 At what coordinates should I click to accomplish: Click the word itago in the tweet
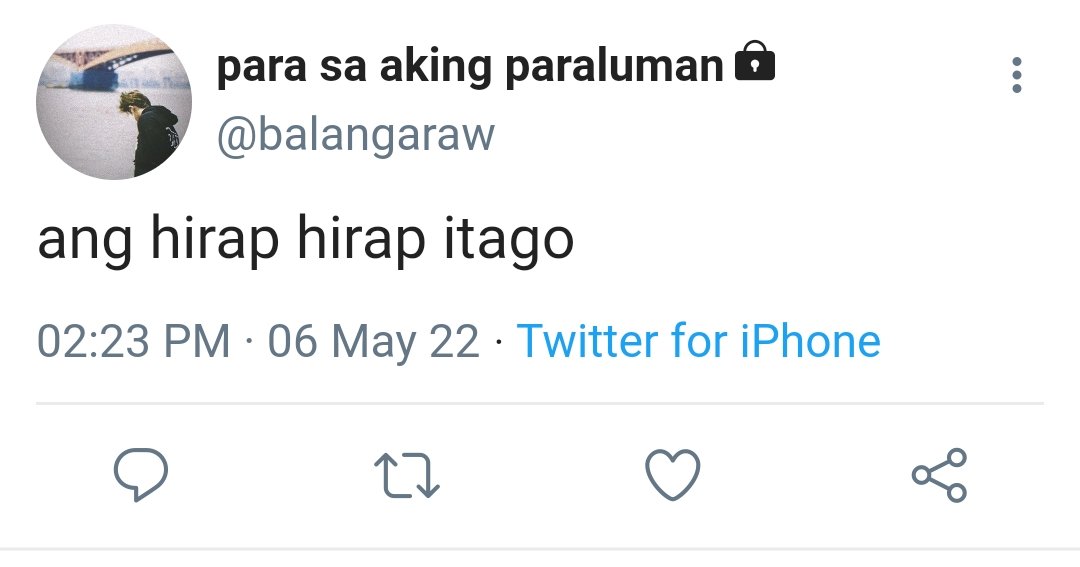[508, 240]
